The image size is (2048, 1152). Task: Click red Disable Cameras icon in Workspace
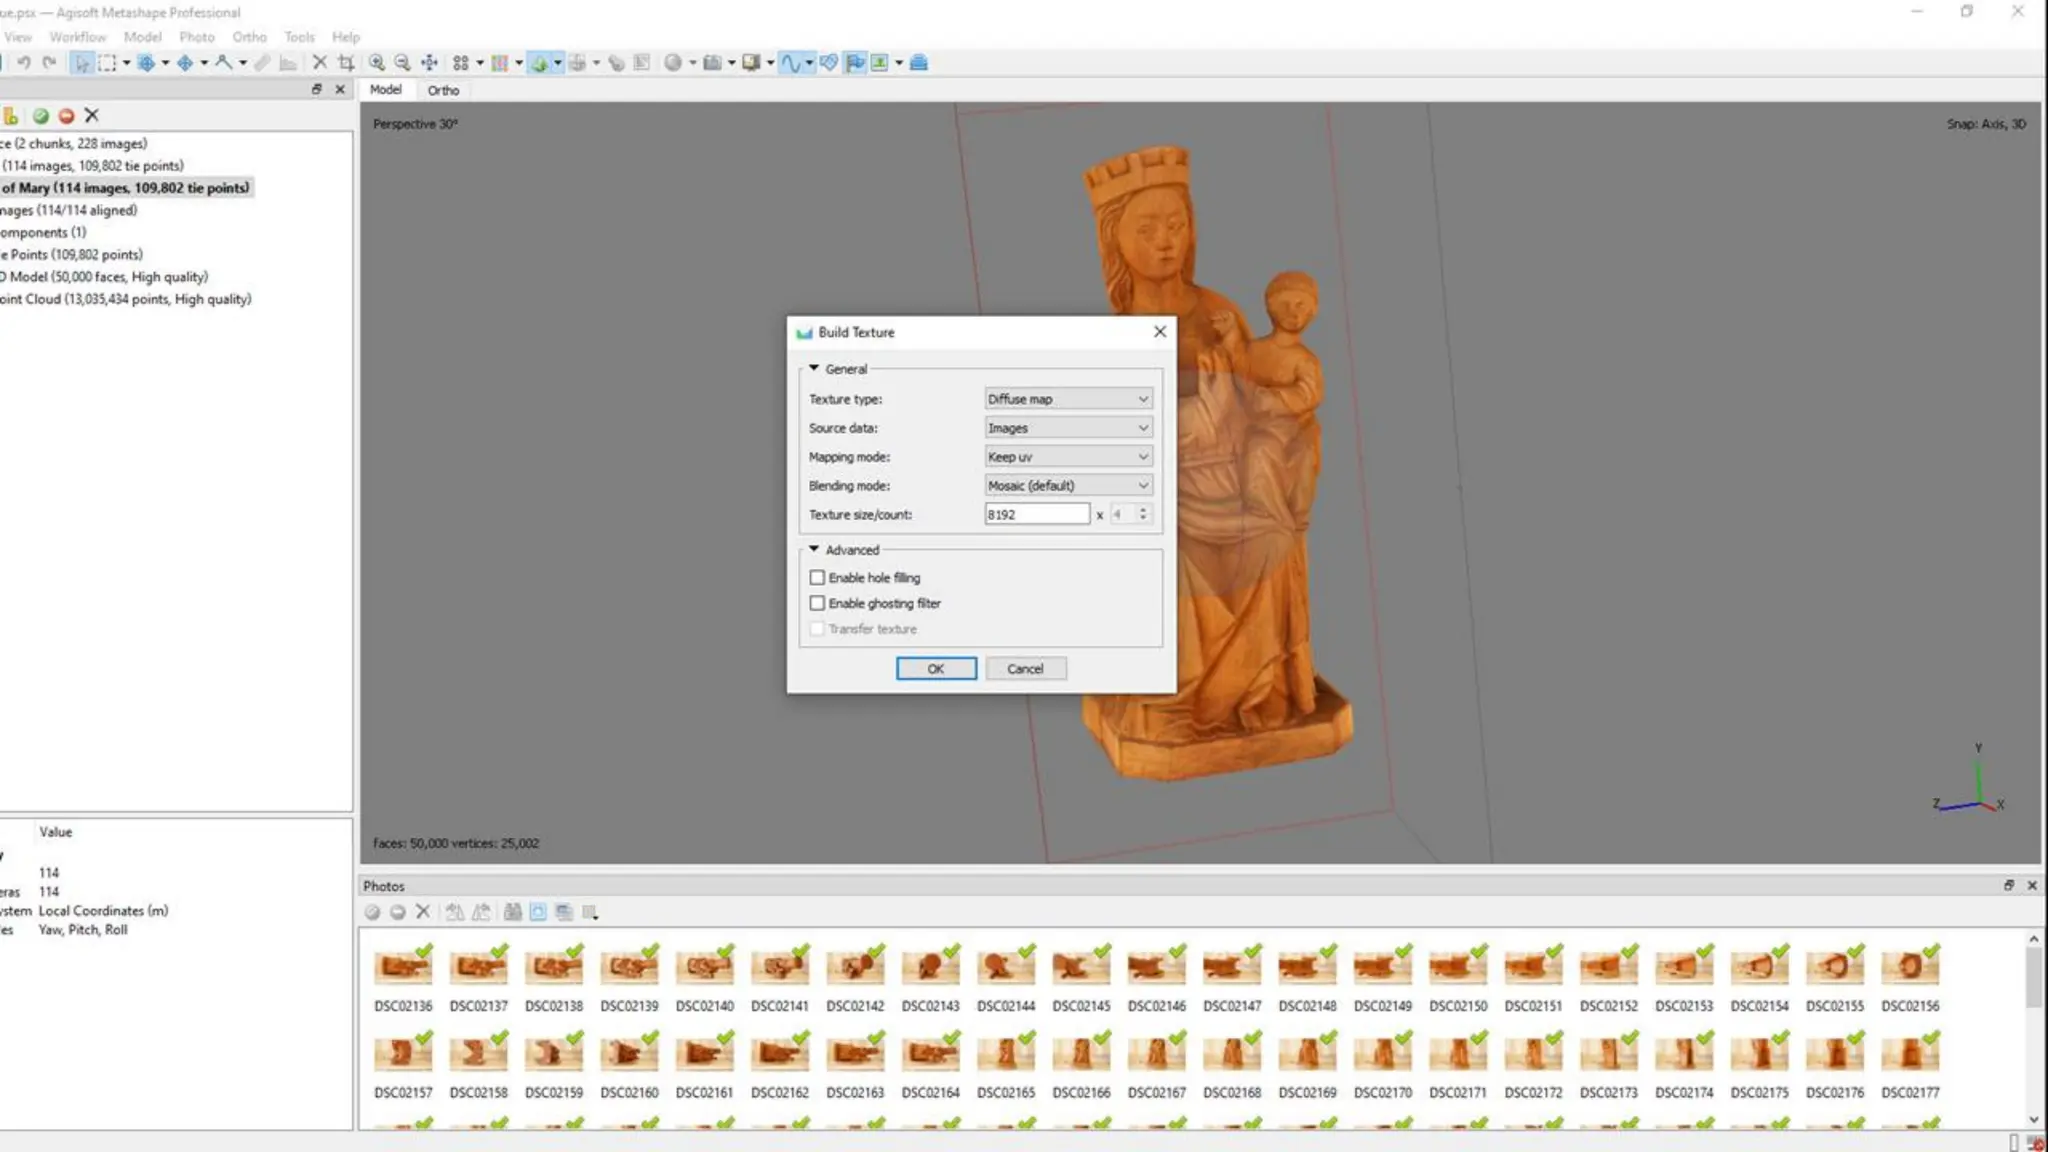pyautogui.click(x=66, y=116)
